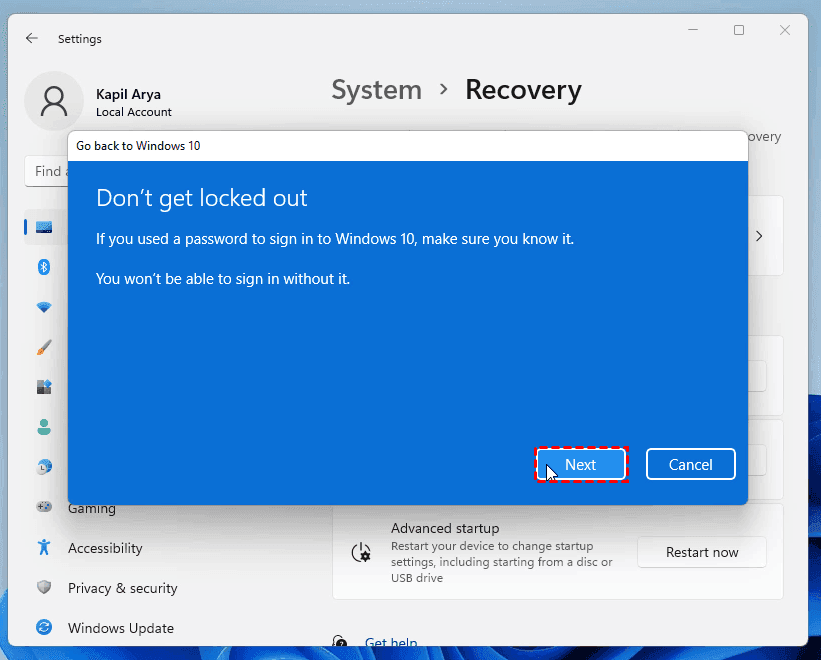Click Next in the Go back dialog
The image size is (821, 660).
point(581,464)
